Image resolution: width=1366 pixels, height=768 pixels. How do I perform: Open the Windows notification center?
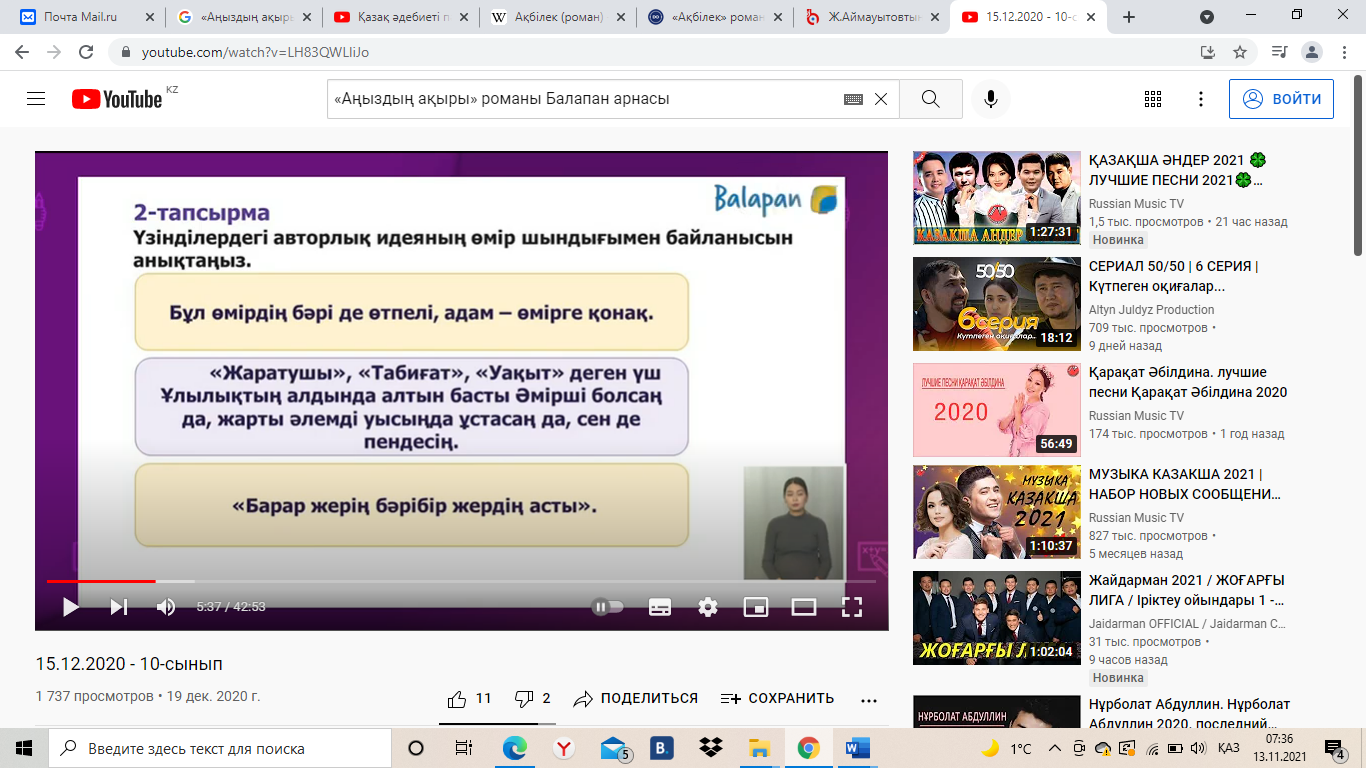[1334, 748]
